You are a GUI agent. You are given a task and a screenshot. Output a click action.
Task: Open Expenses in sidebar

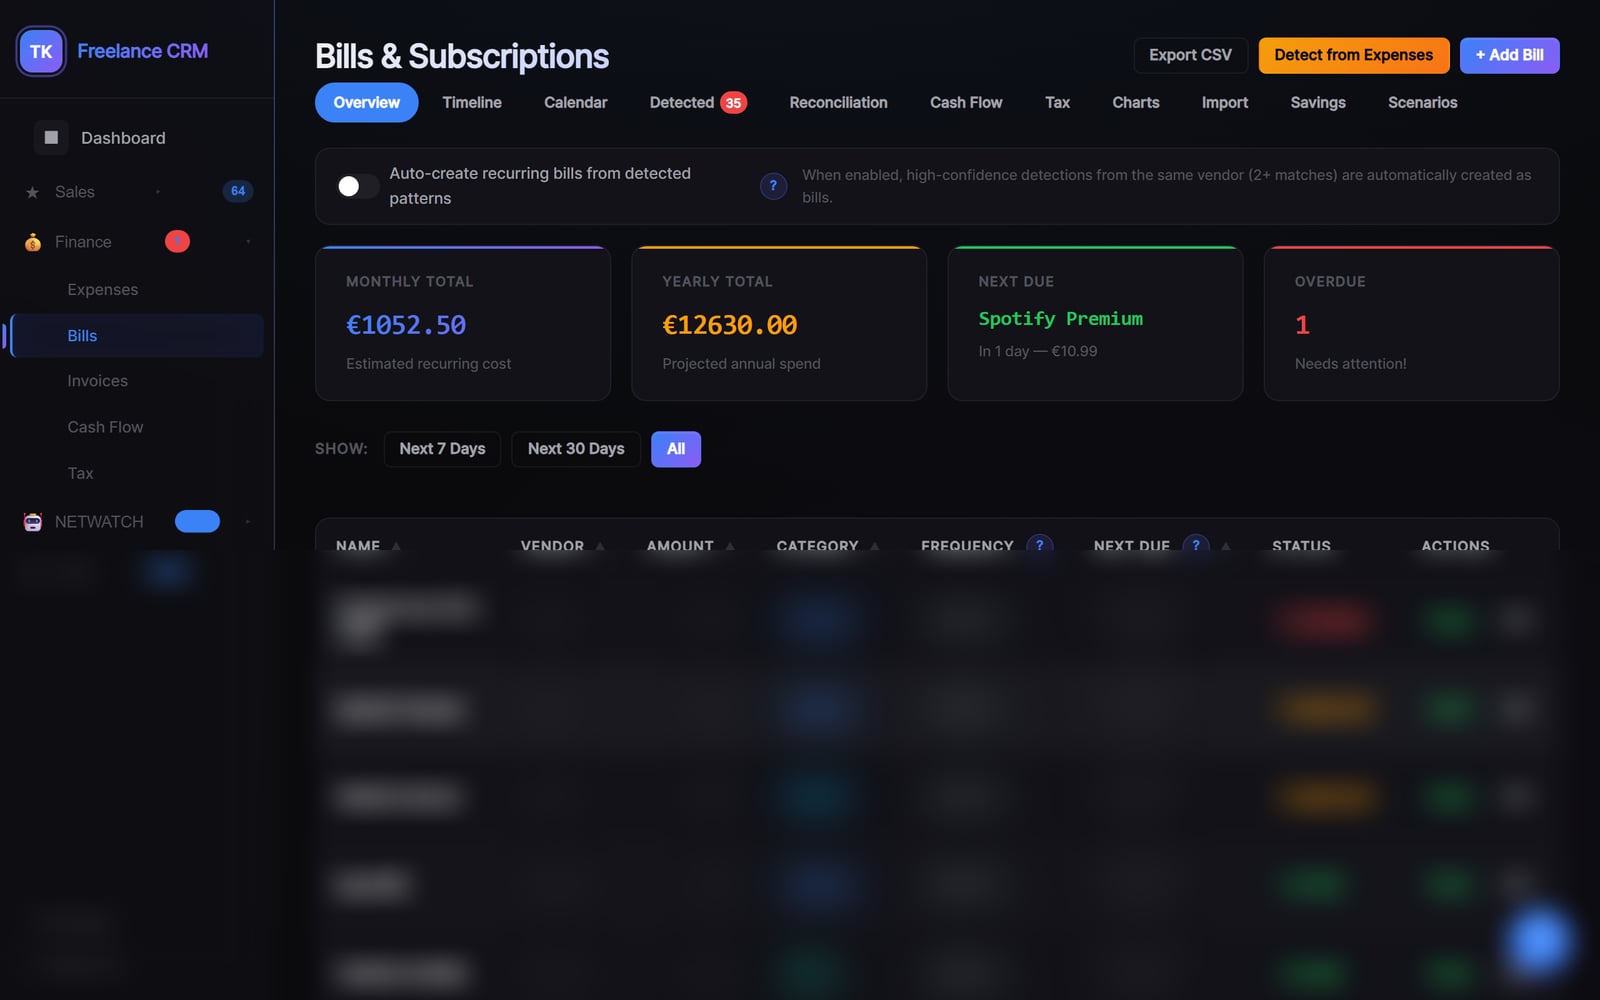137,289
